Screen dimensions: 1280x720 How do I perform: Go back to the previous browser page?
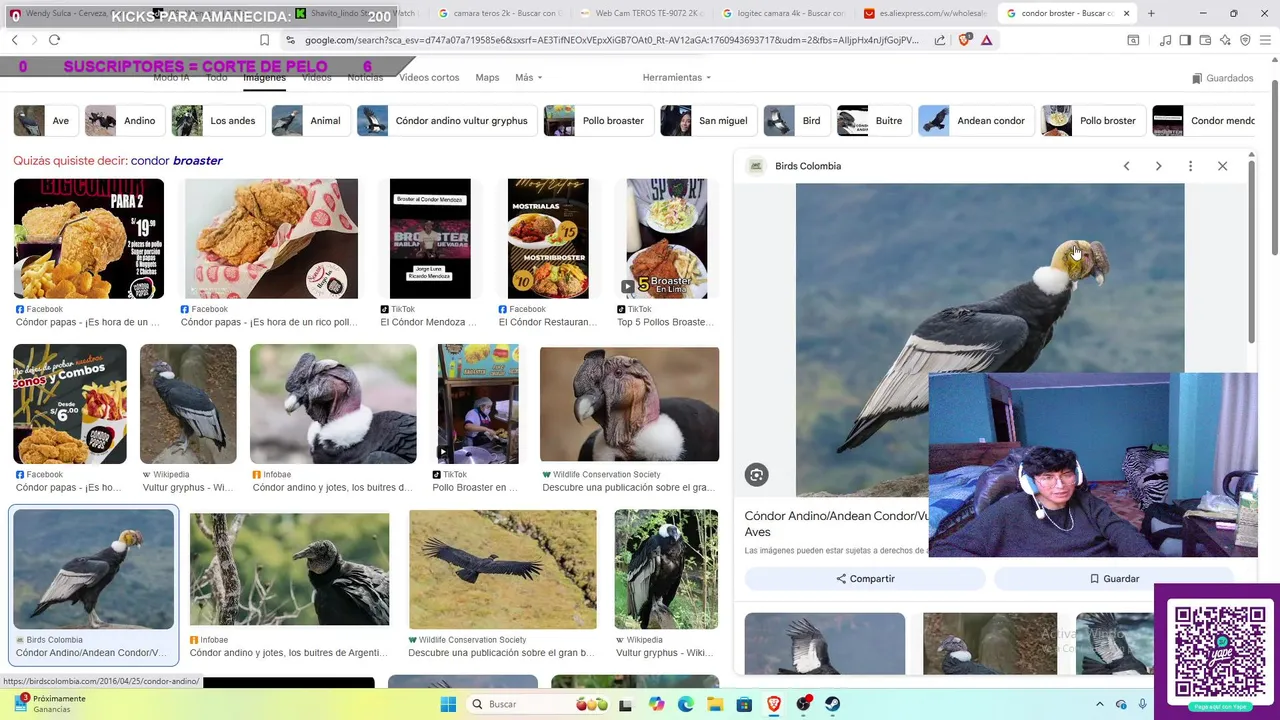(14, 40)
